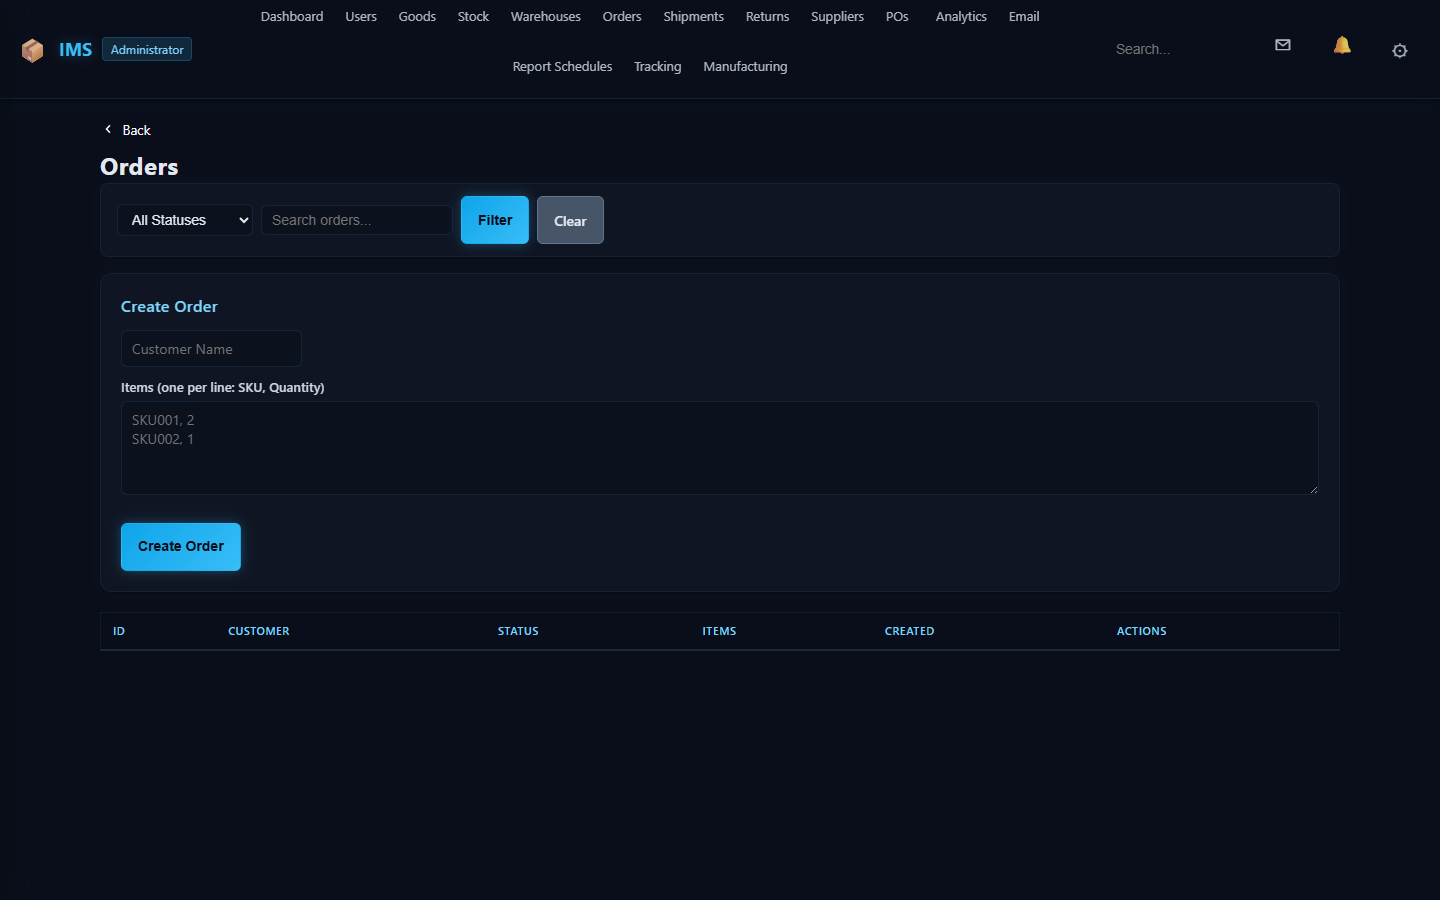The height and width of the screenshot is (900, 1440).
Task: Go to the Warehouses page
Action: (545, 17)
